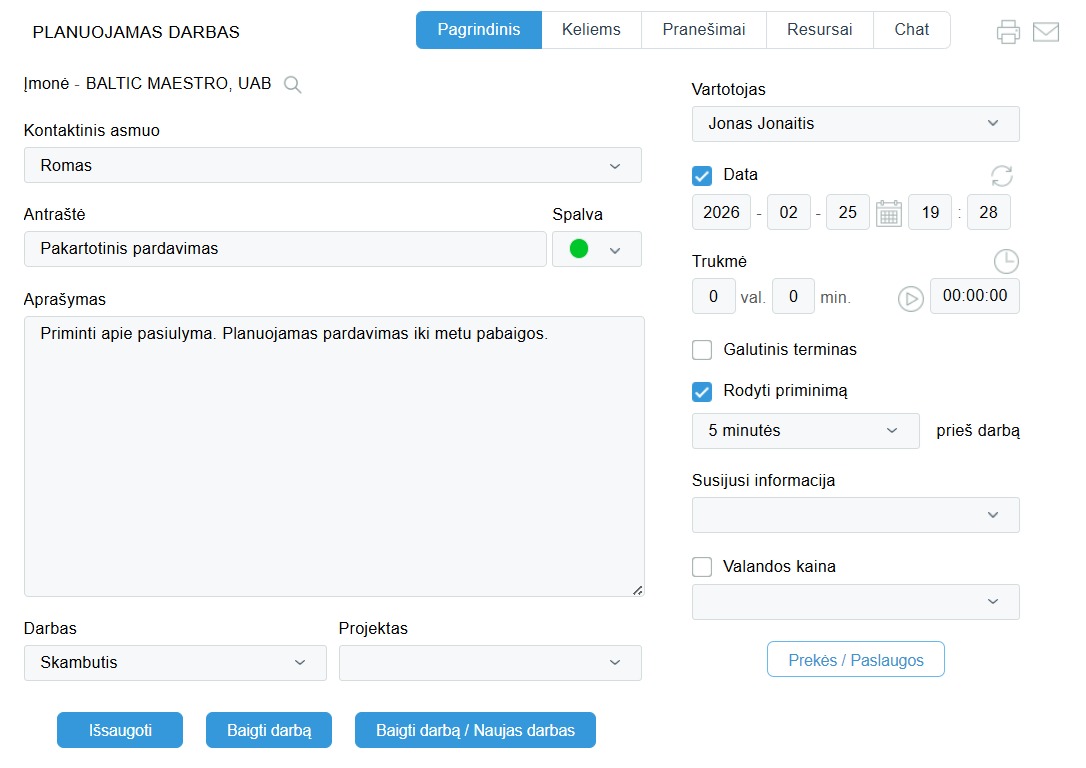Click the Išsaugoti button

coord(120,730)
